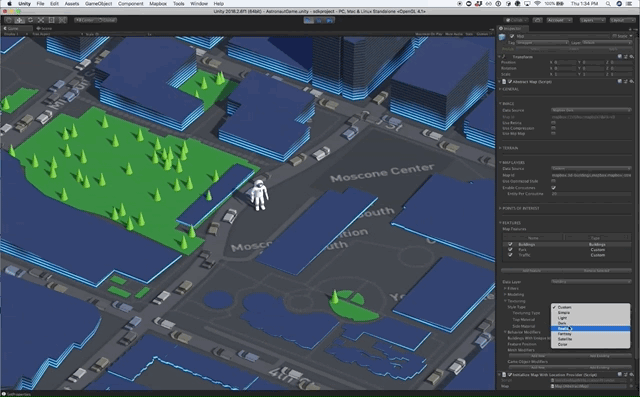Select the Hand tool in toolbar
Viewport: 640px width, 397px height.
coord(9,20)
